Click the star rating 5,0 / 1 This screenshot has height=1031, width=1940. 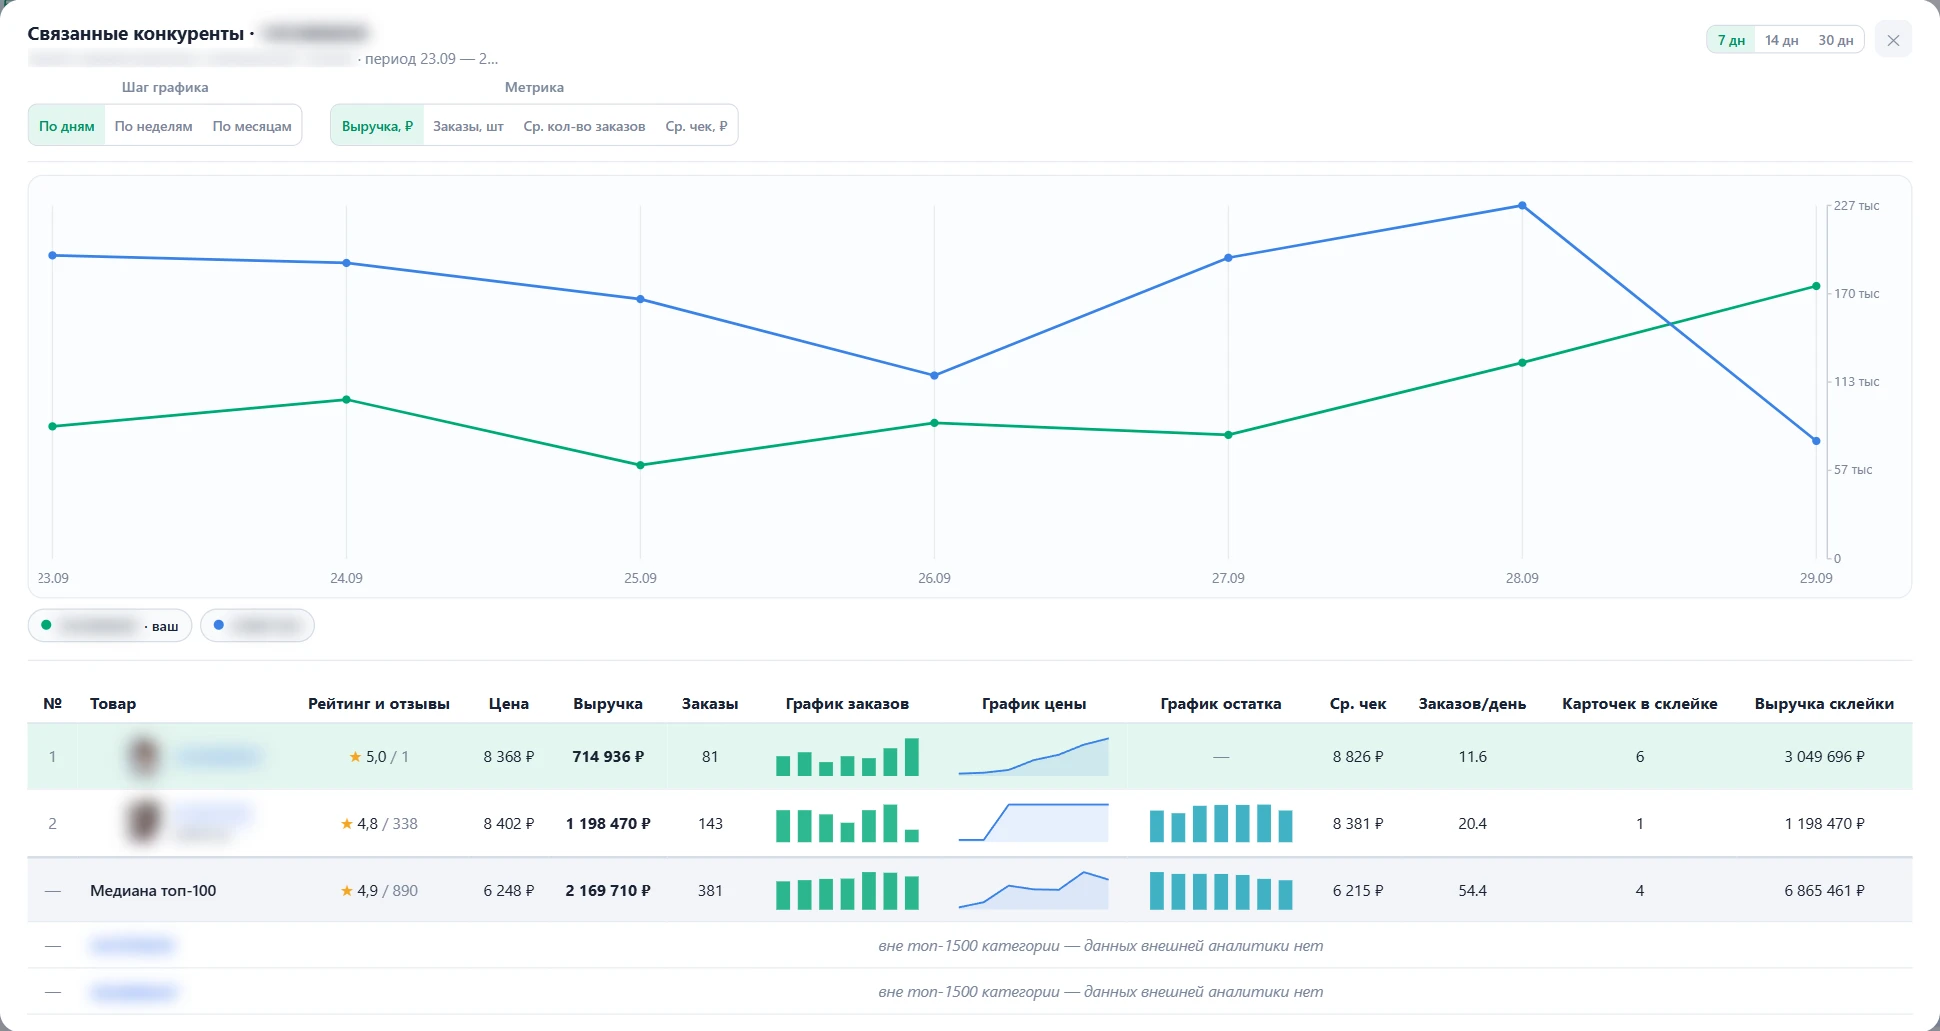pyautogui.click(x=378, y=757)
